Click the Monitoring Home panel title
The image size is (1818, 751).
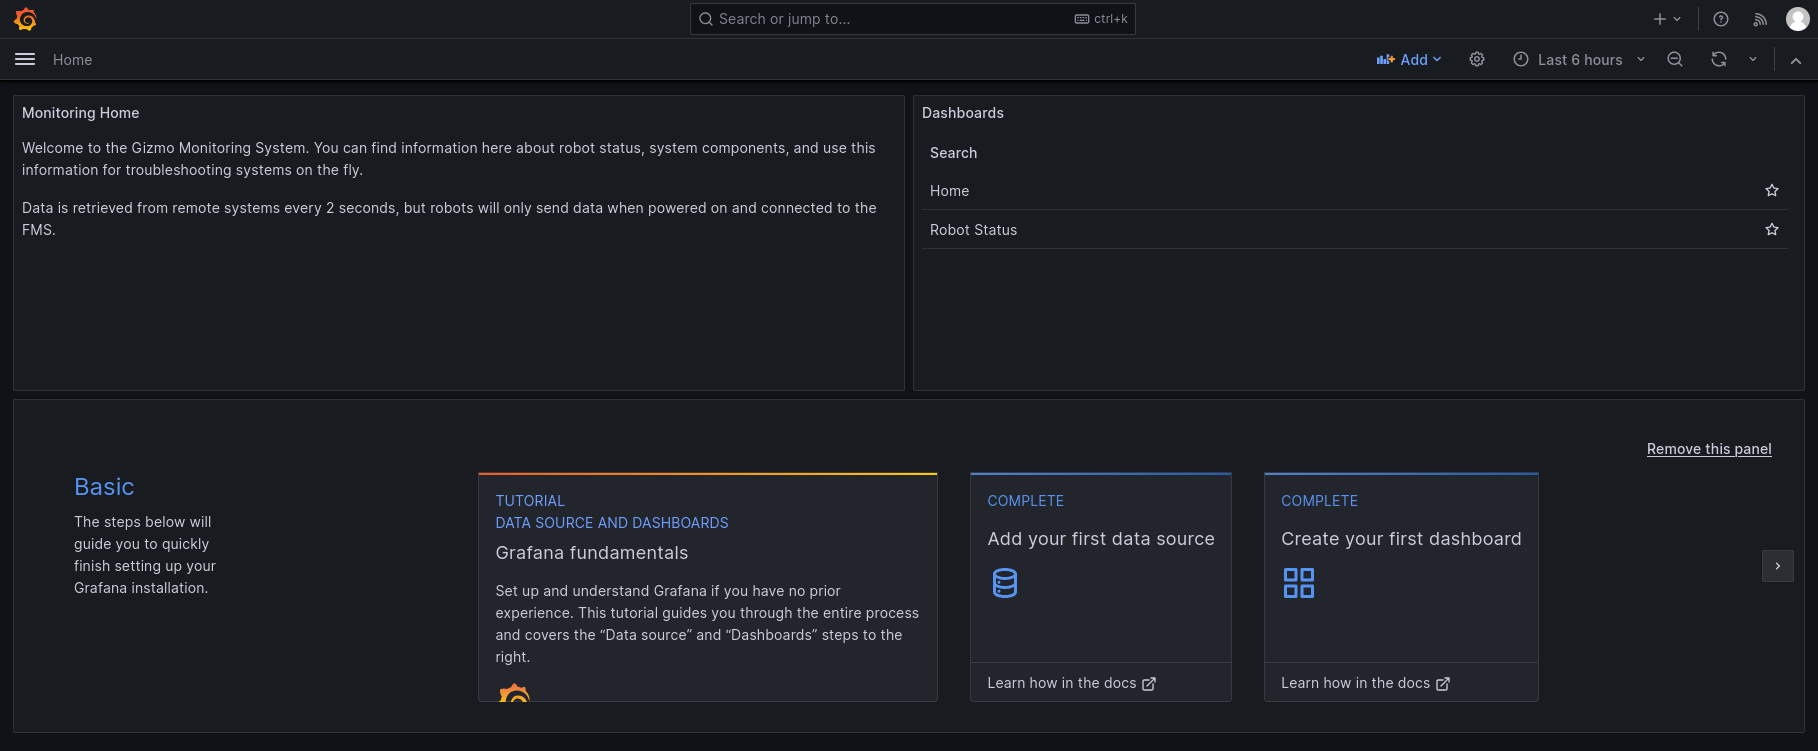click(x=81, y=113)
